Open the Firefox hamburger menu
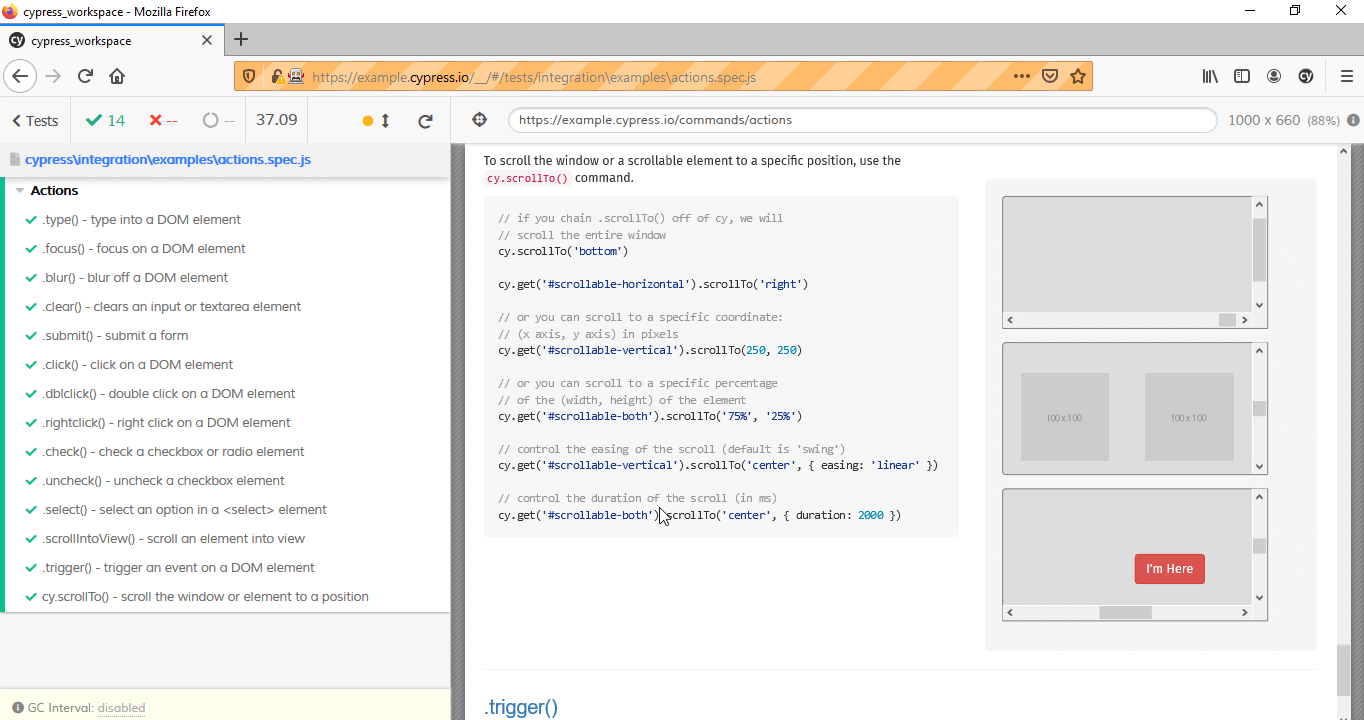 point(1344,76)
